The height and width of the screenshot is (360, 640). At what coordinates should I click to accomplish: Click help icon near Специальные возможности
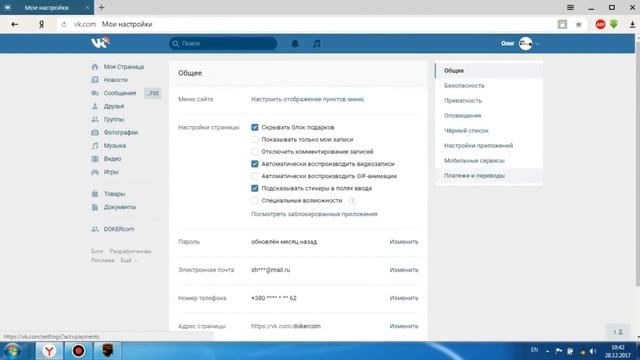pos(352,200)
